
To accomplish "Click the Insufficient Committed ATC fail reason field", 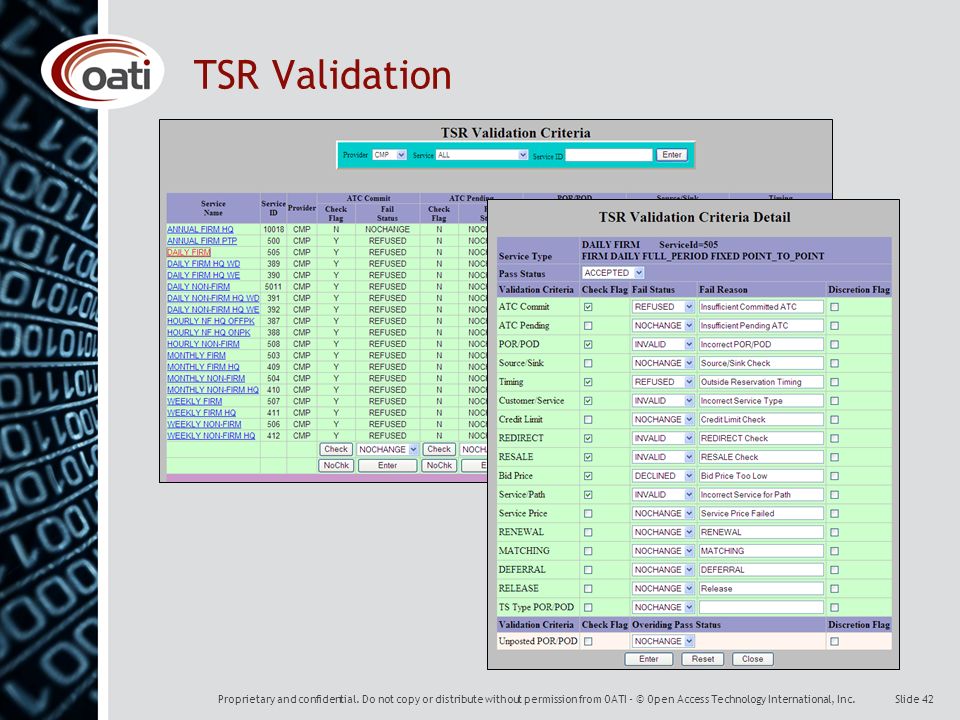I will (761, 307).
